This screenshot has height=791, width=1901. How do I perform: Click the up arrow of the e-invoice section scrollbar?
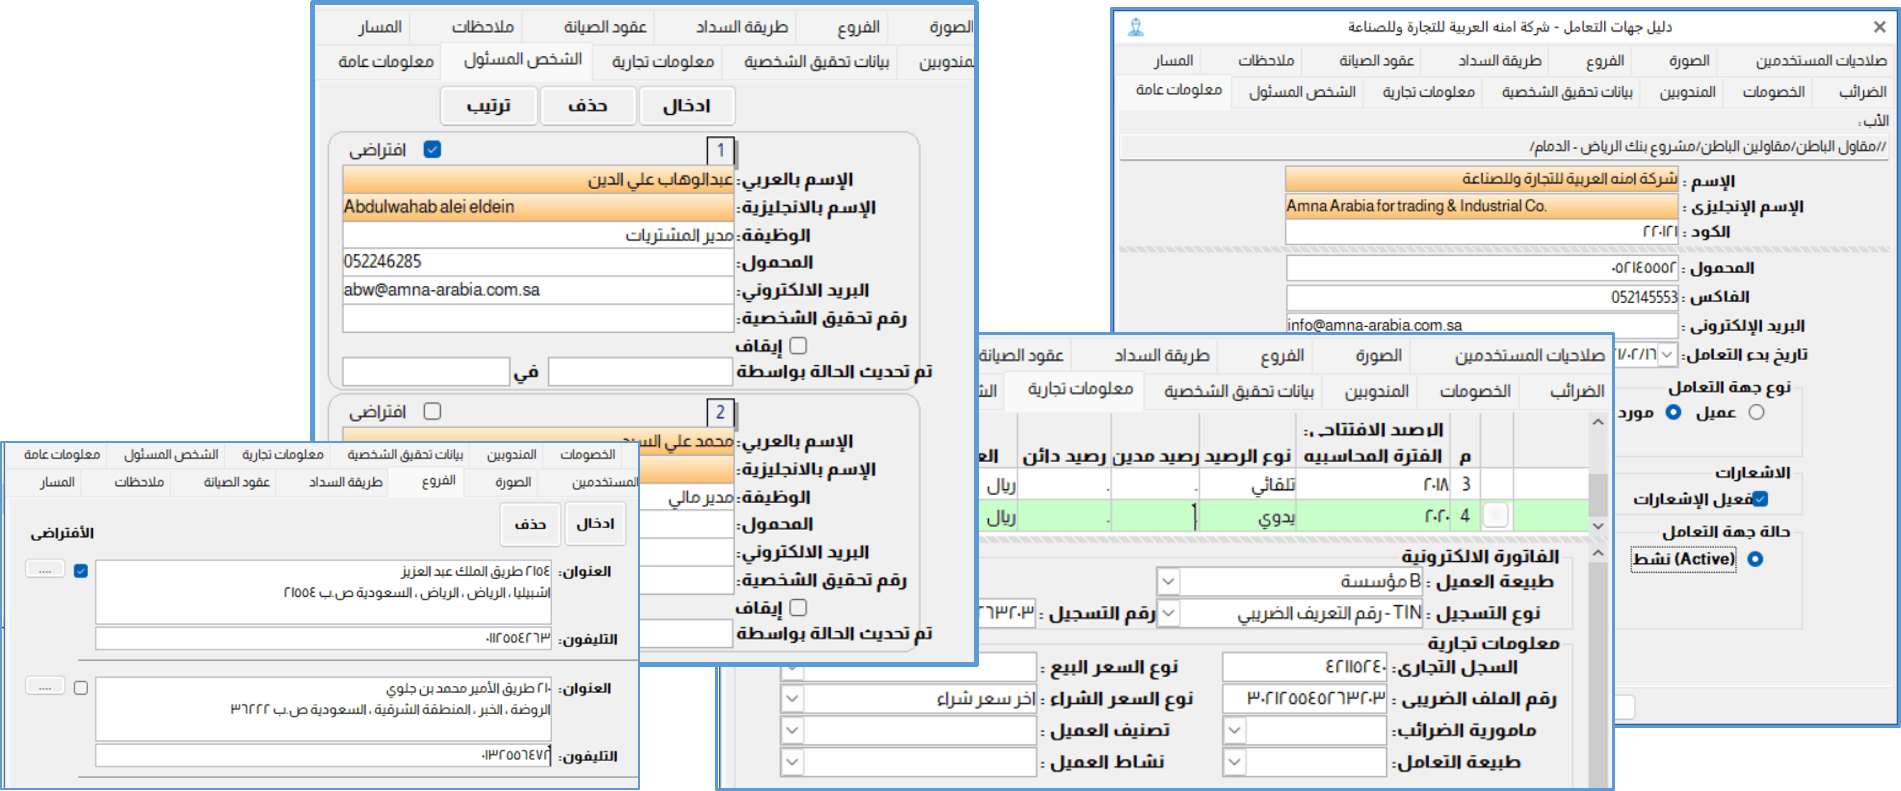click(x=1598, y=553)
